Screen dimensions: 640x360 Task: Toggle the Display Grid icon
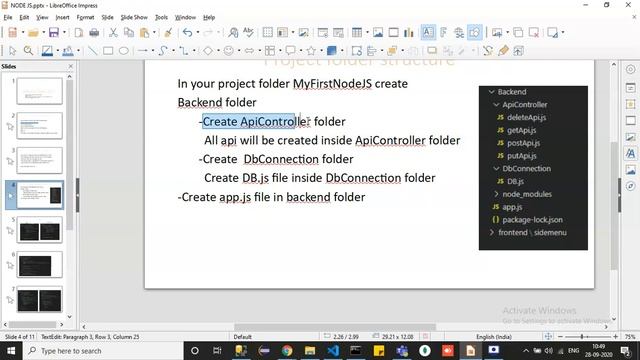pyautogui.click(x=267, y=32)
